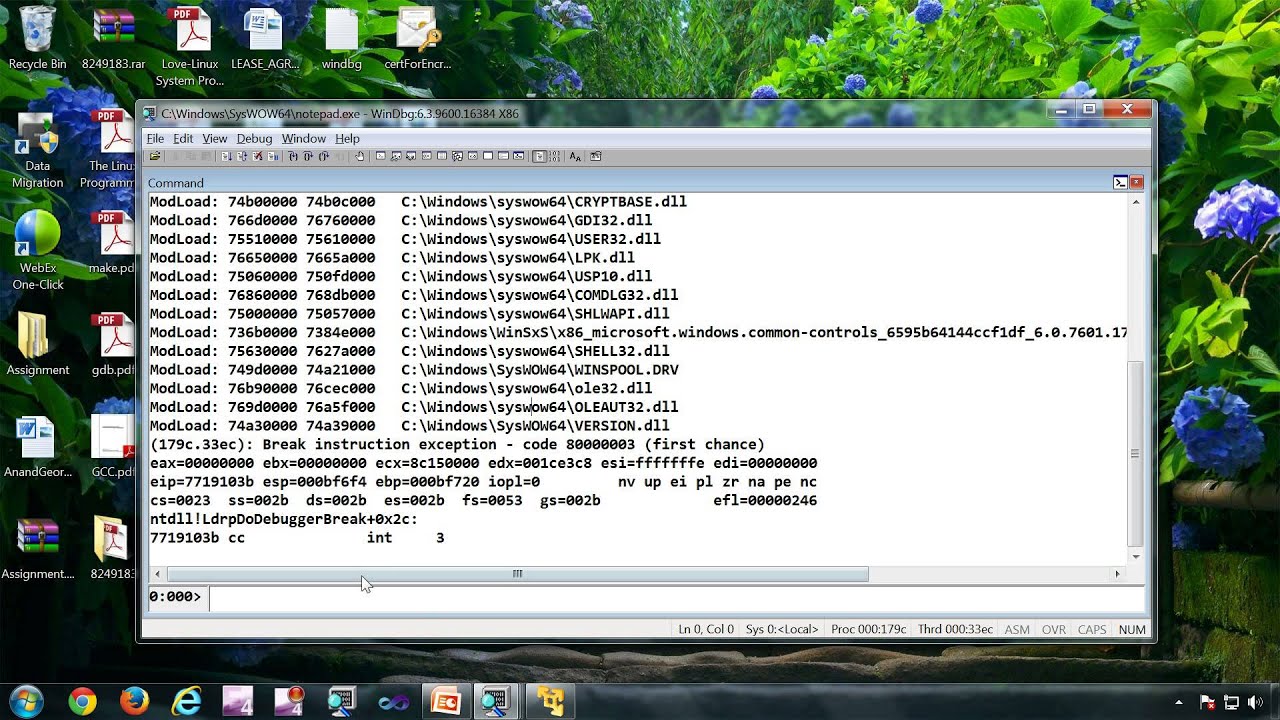Screen dimensions: 1280x720
Task: Select the certForEncr desktop icon
Action: click(418, 38)
